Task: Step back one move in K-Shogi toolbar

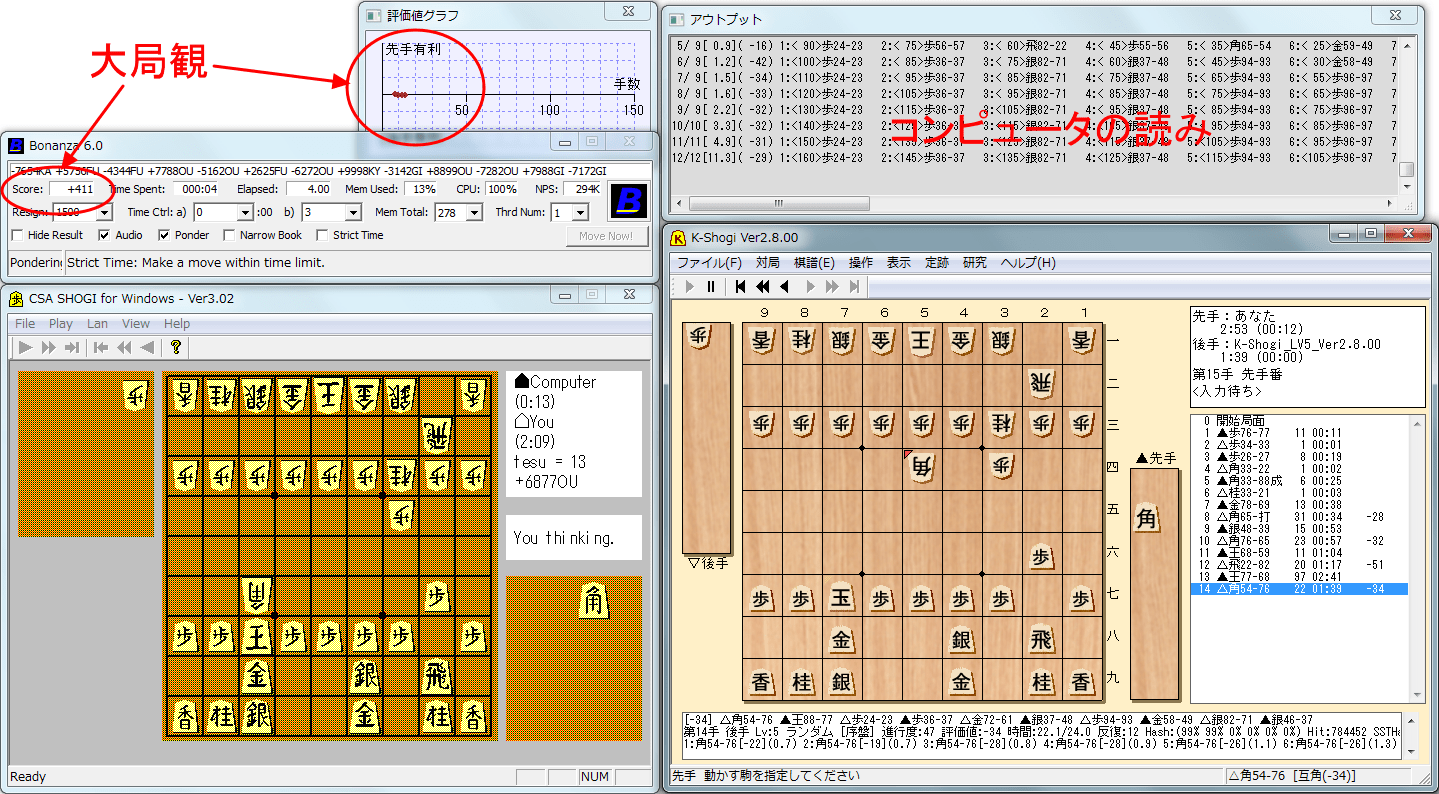Action: coord(785,287)
